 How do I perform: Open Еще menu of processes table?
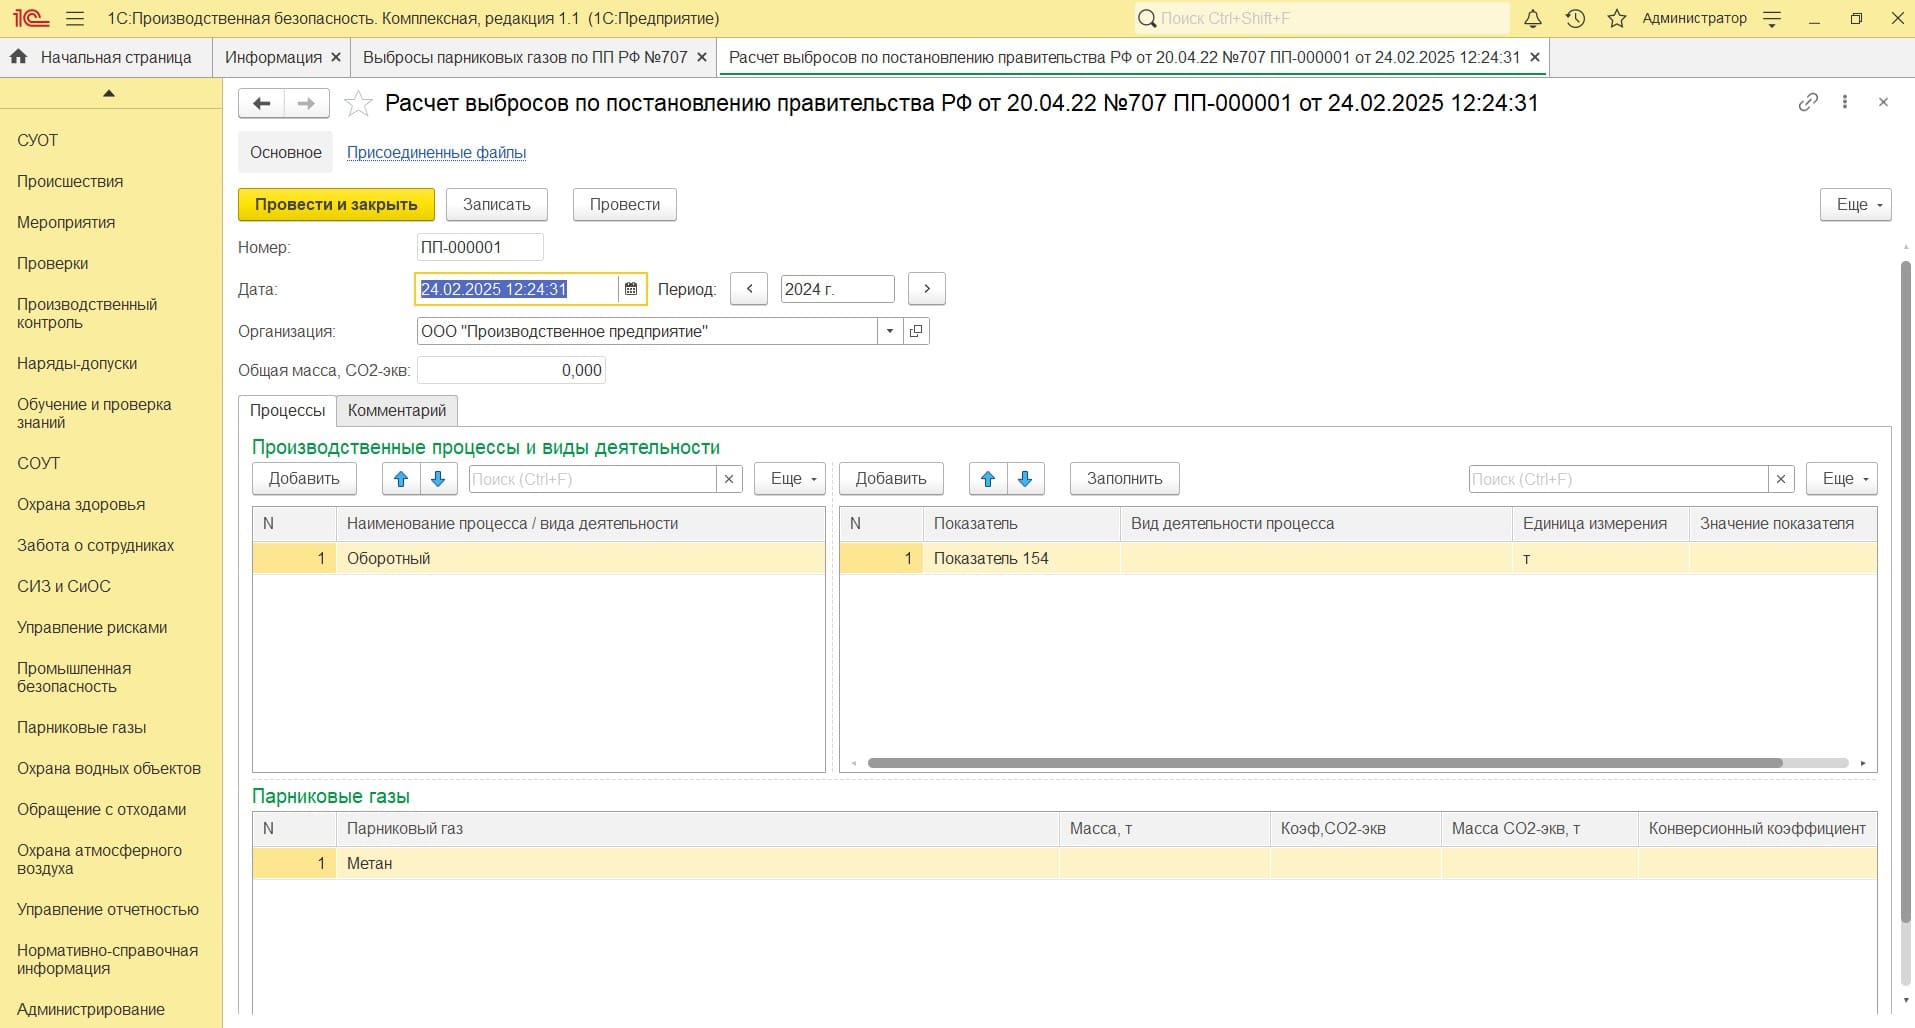click(x=790, y=479)
